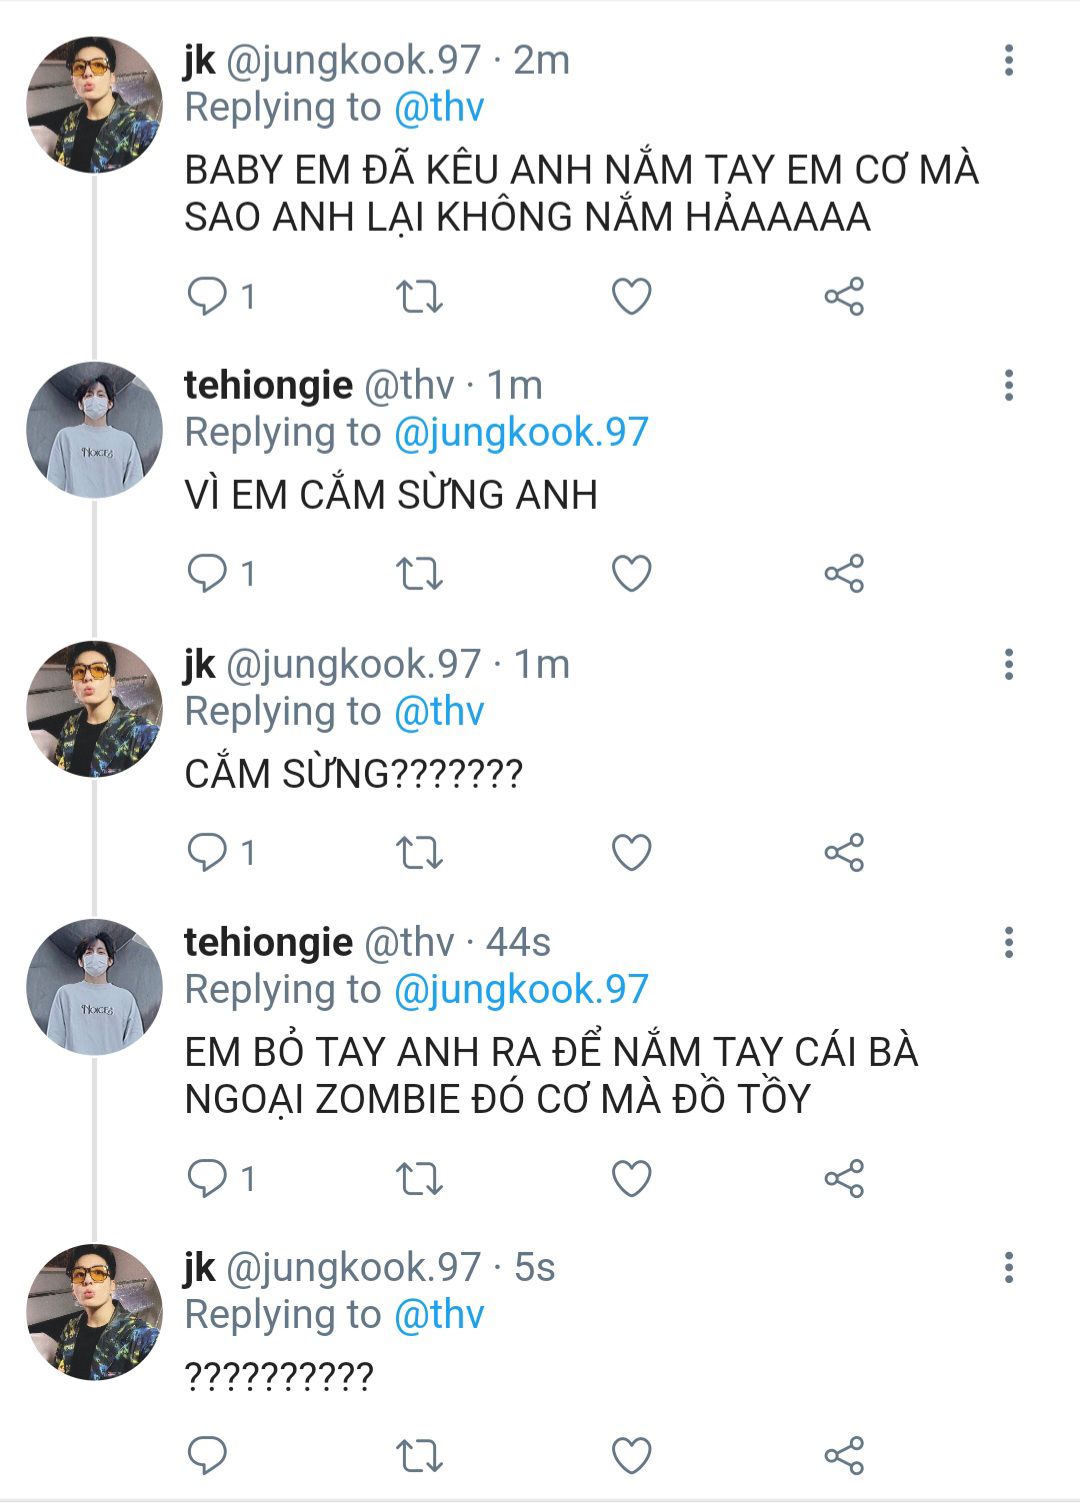Retweet jk's "CẮM SỪNG???????" tweet

419,853
